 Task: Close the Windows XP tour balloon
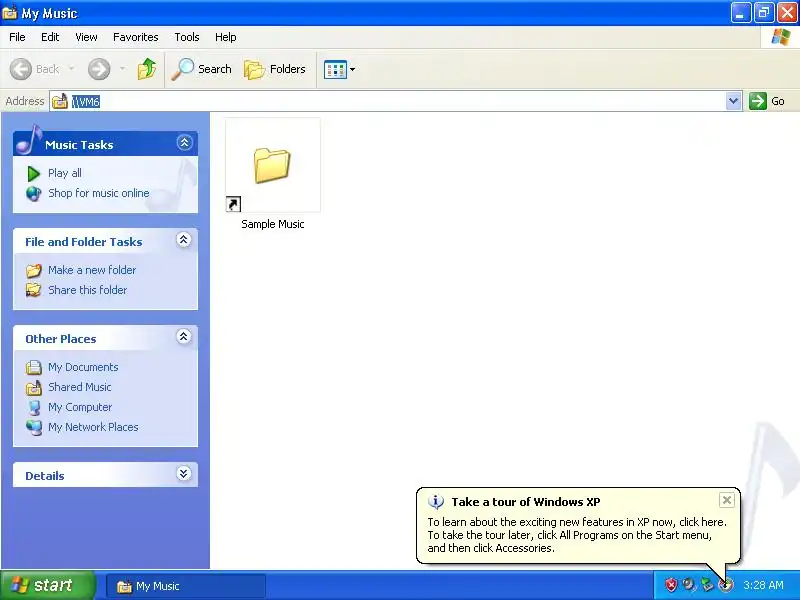[x=727, y=500]
